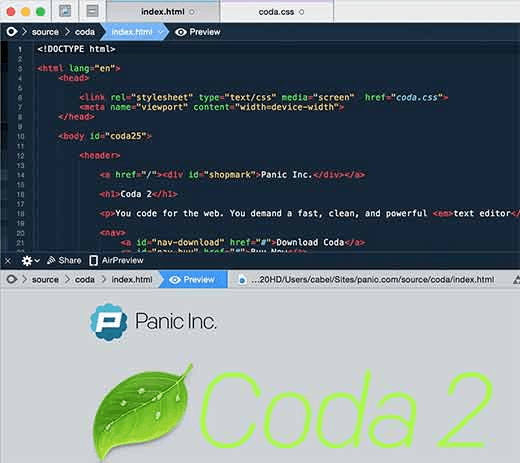Image resolution: width=520 pixels, height=463 pixels.
Task: Click the 'lang="en"' attribute in code
Action: (x=92, y=68)
